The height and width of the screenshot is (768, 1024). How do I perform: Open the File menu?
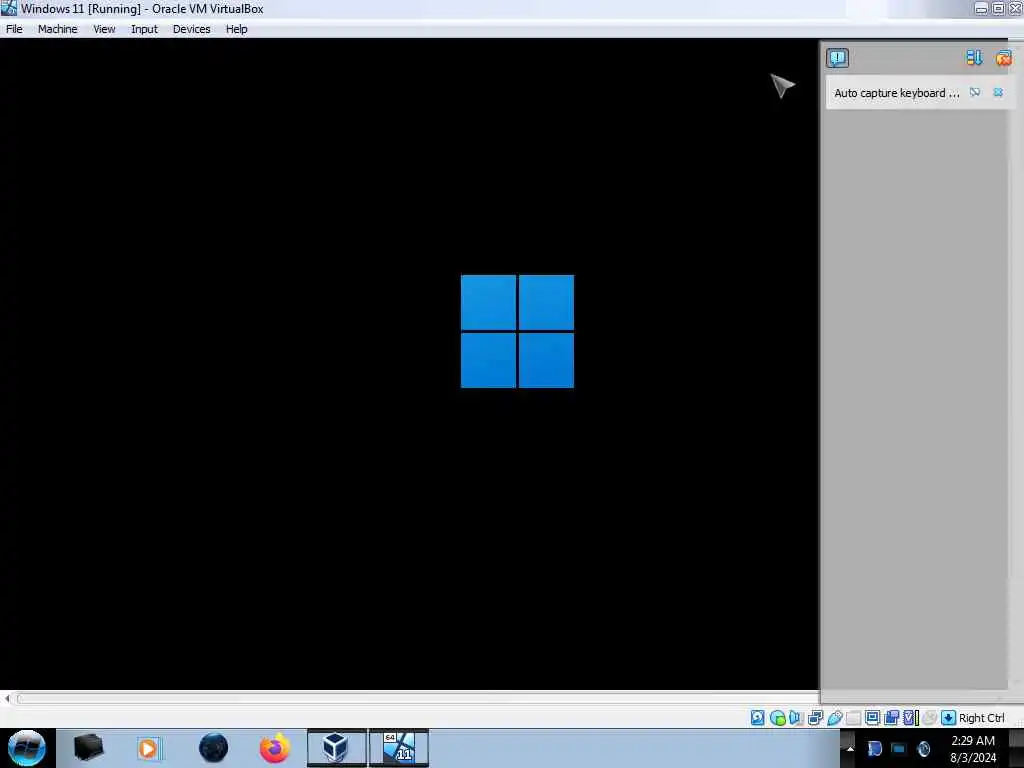tap(14, 29)
